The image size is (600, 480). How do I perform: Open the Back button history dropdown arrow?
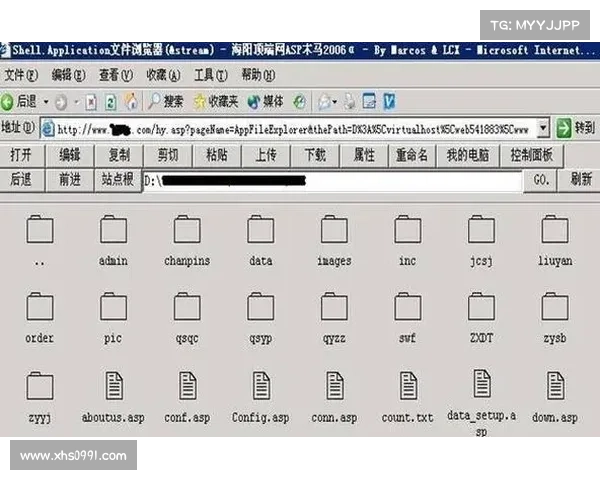pyautogui.click(x=46, y=102)
